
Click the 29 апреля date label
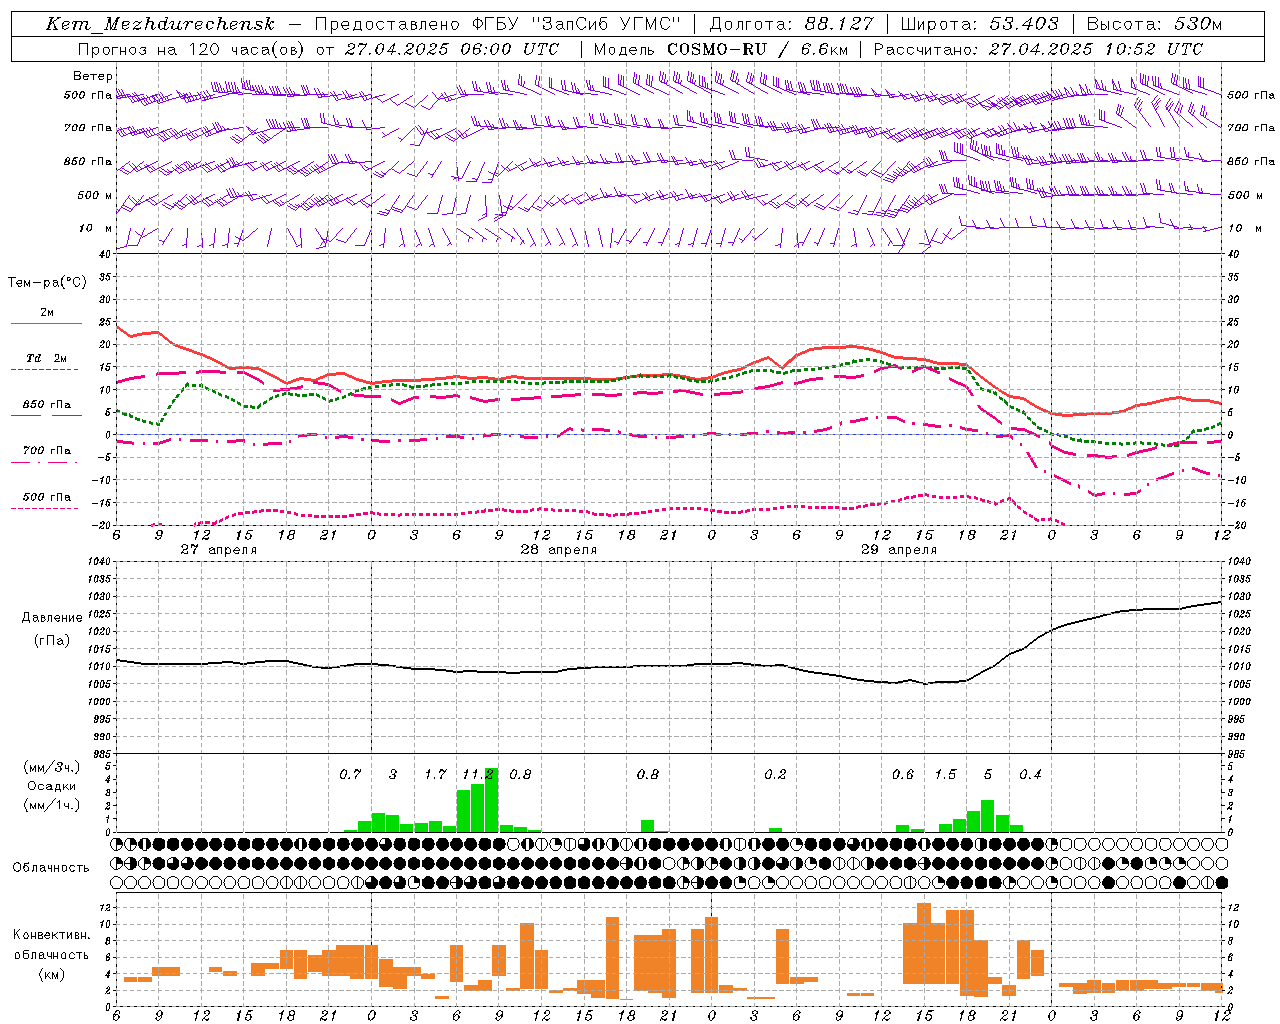coord(899,550)
